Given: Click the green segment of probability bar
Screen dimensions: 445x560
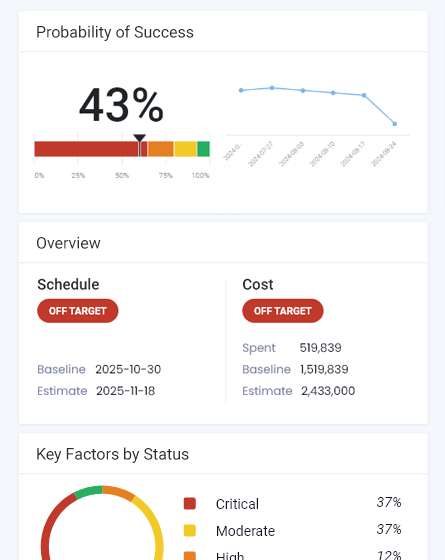Looking at the screenshot, I should click(x=204, y=149).
